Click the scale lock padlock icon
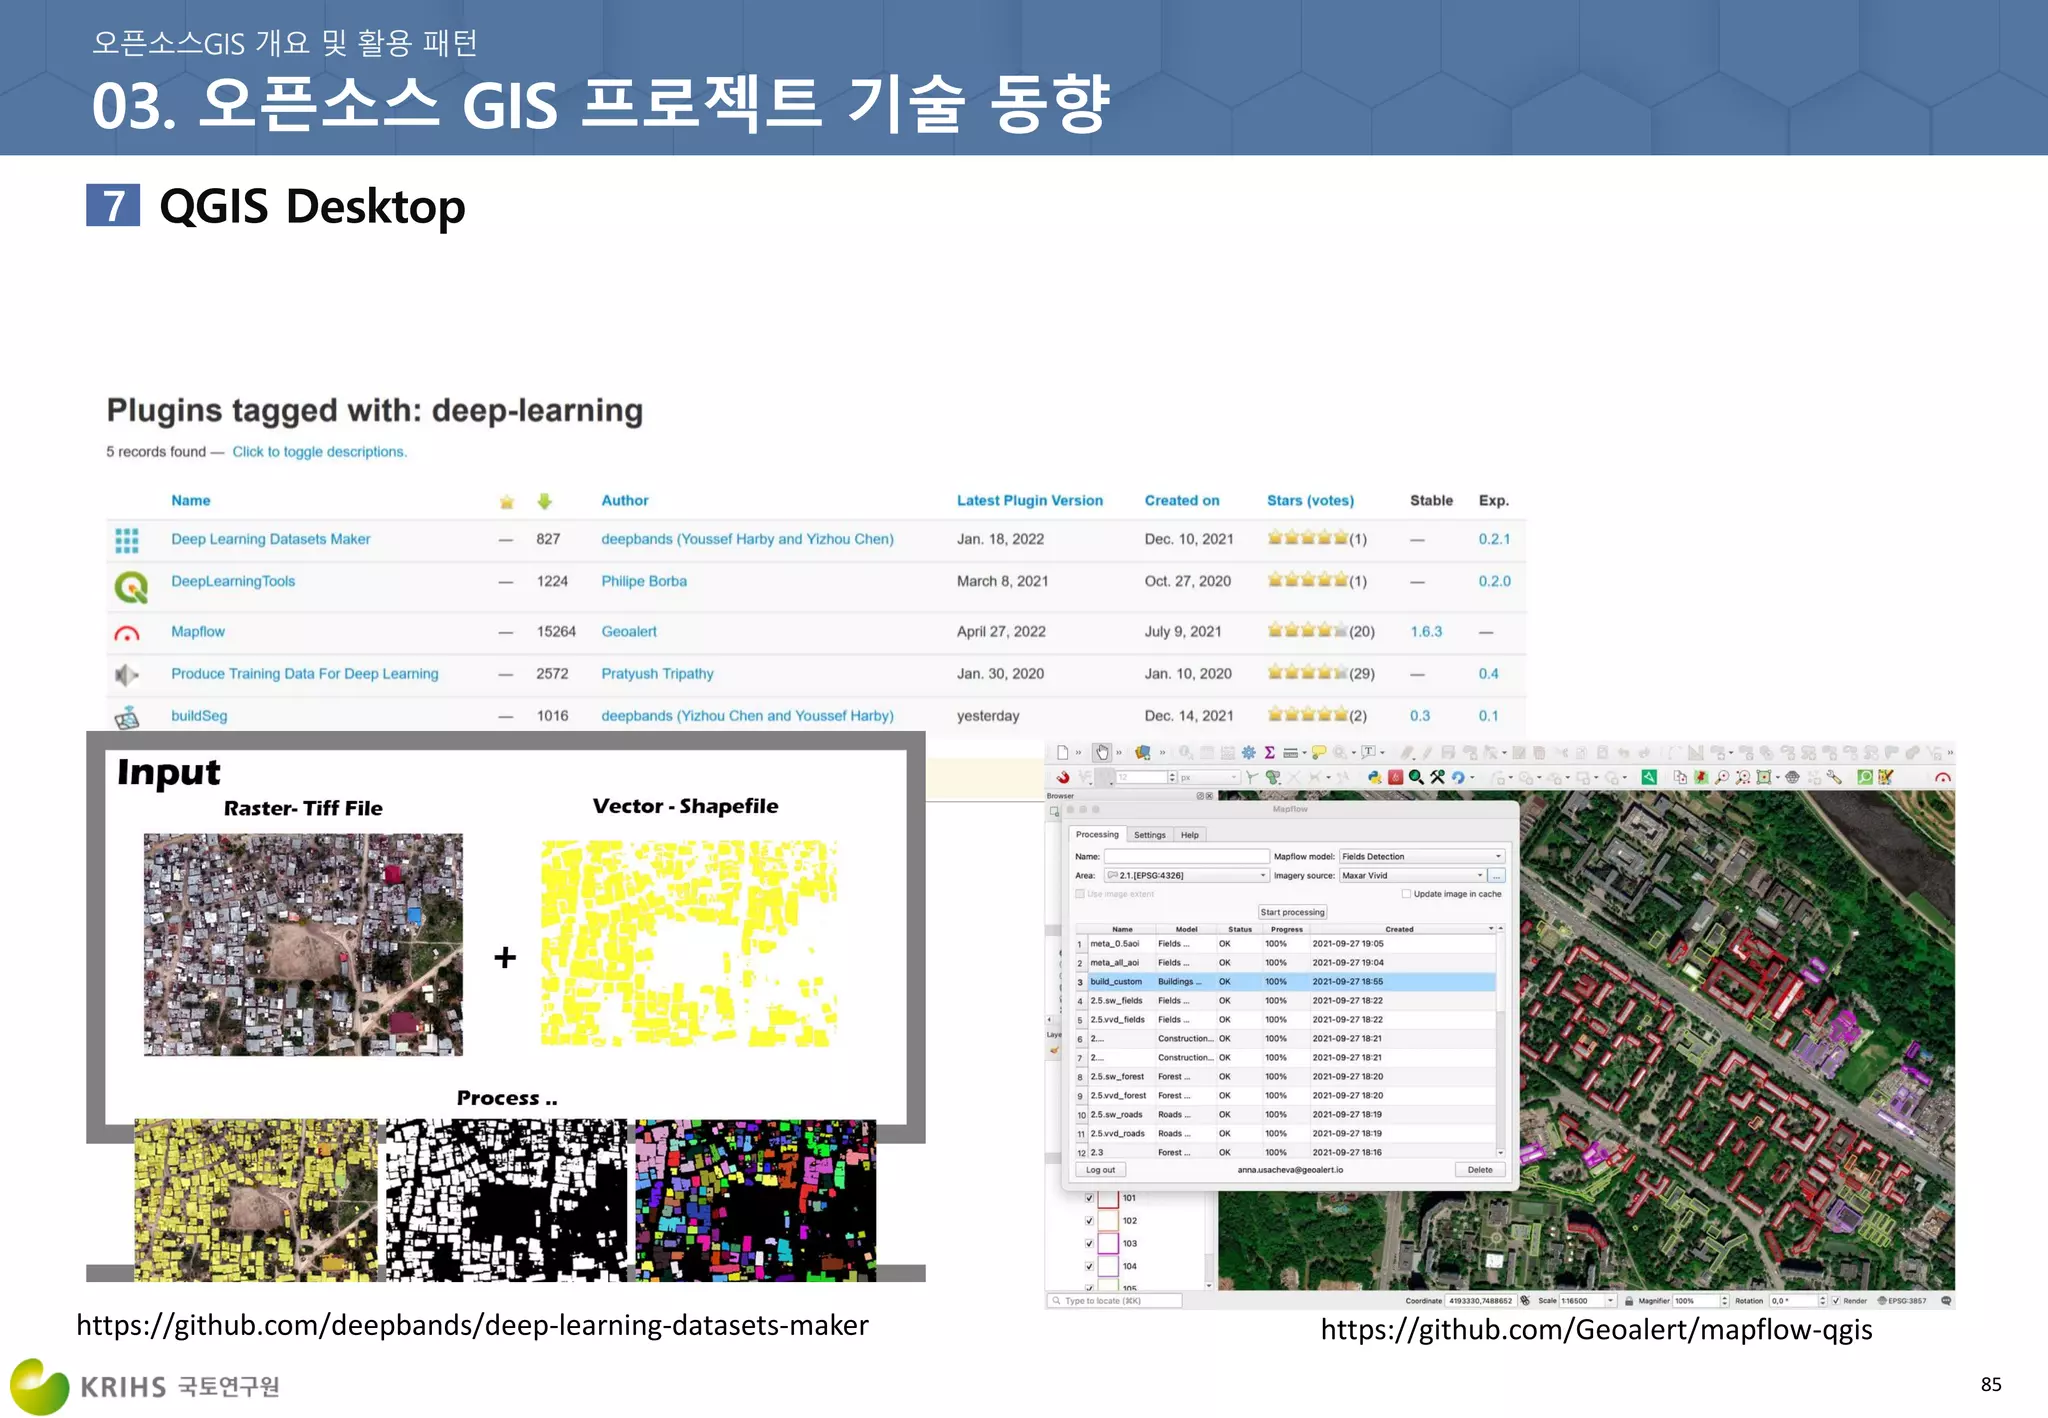The image size is (2048, 1418). point(1629,1301)
